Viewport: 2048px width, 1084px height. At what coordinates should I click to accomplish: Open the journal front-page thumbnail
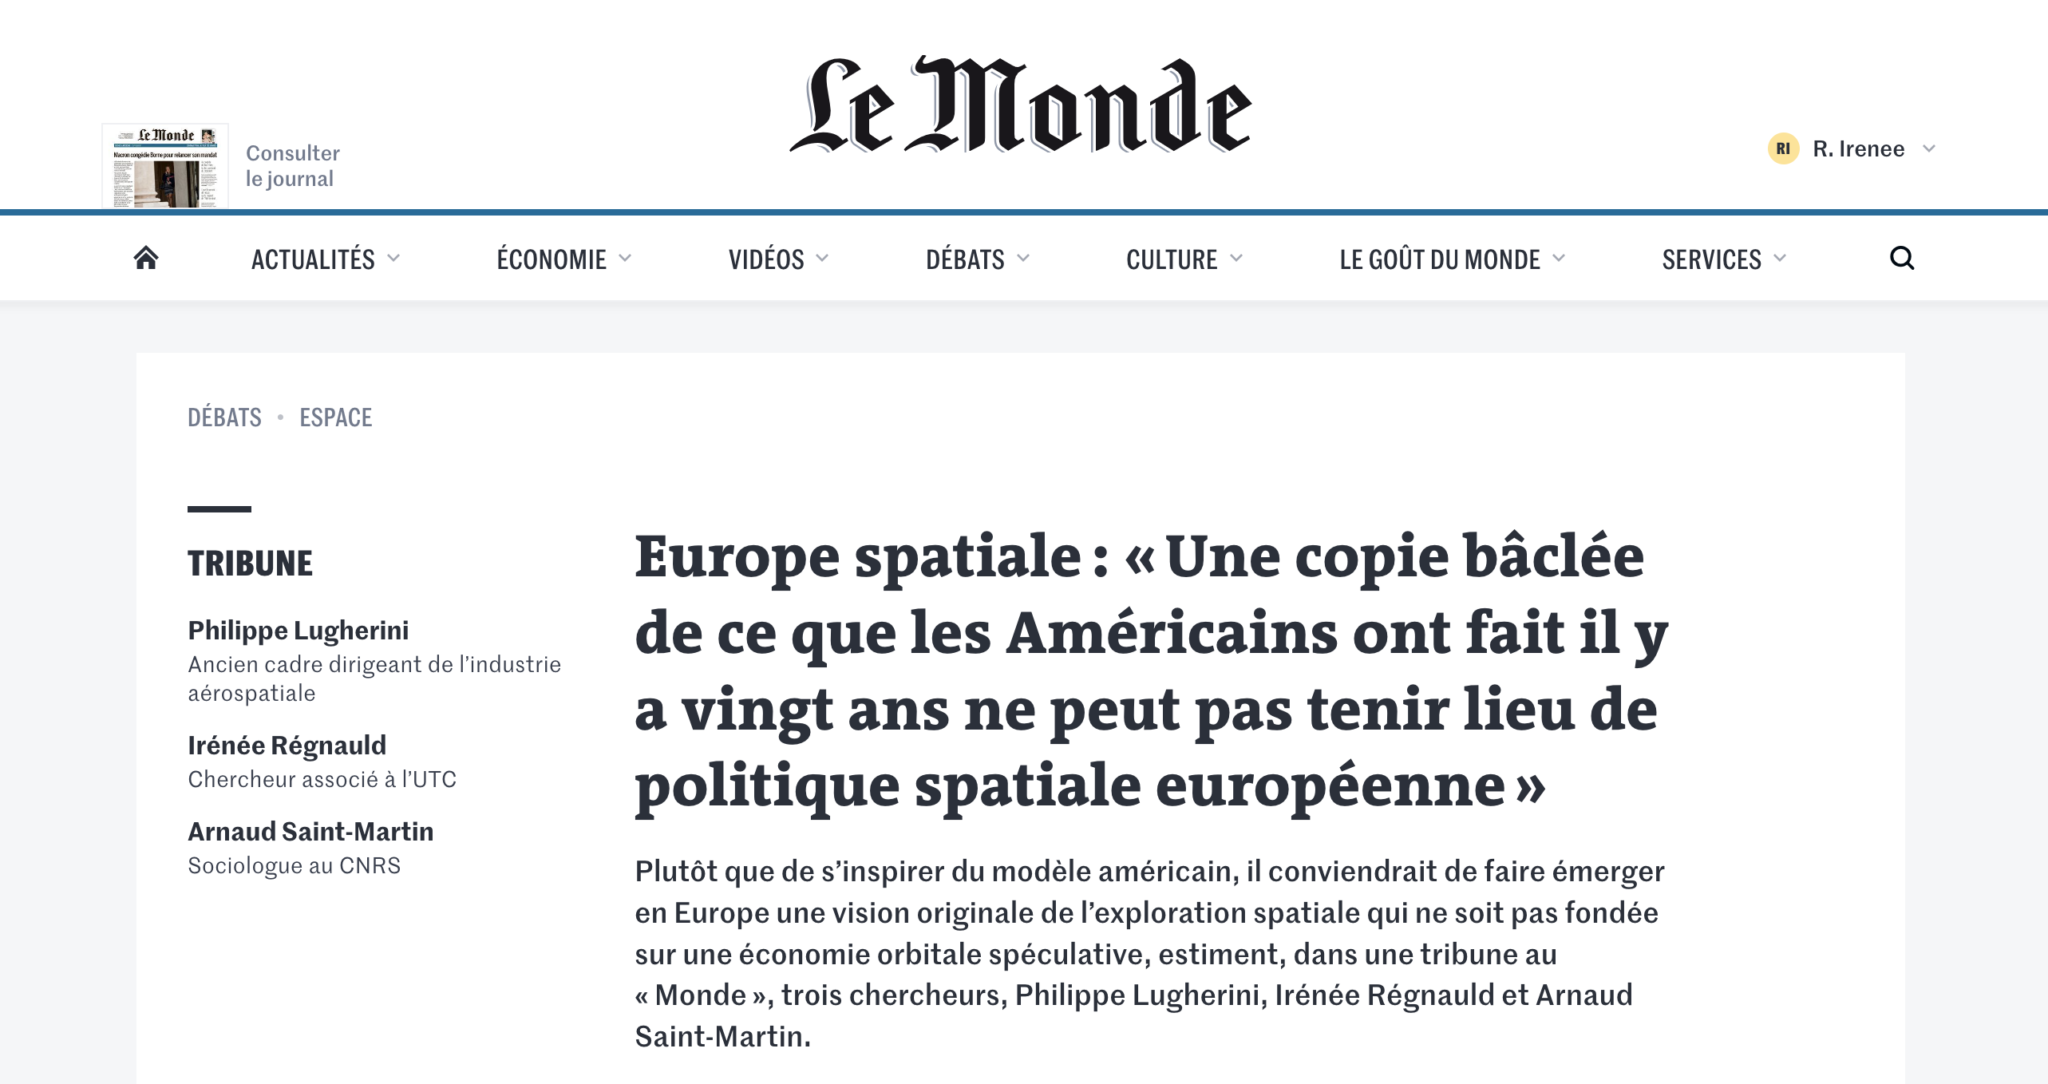coord(165,166)
